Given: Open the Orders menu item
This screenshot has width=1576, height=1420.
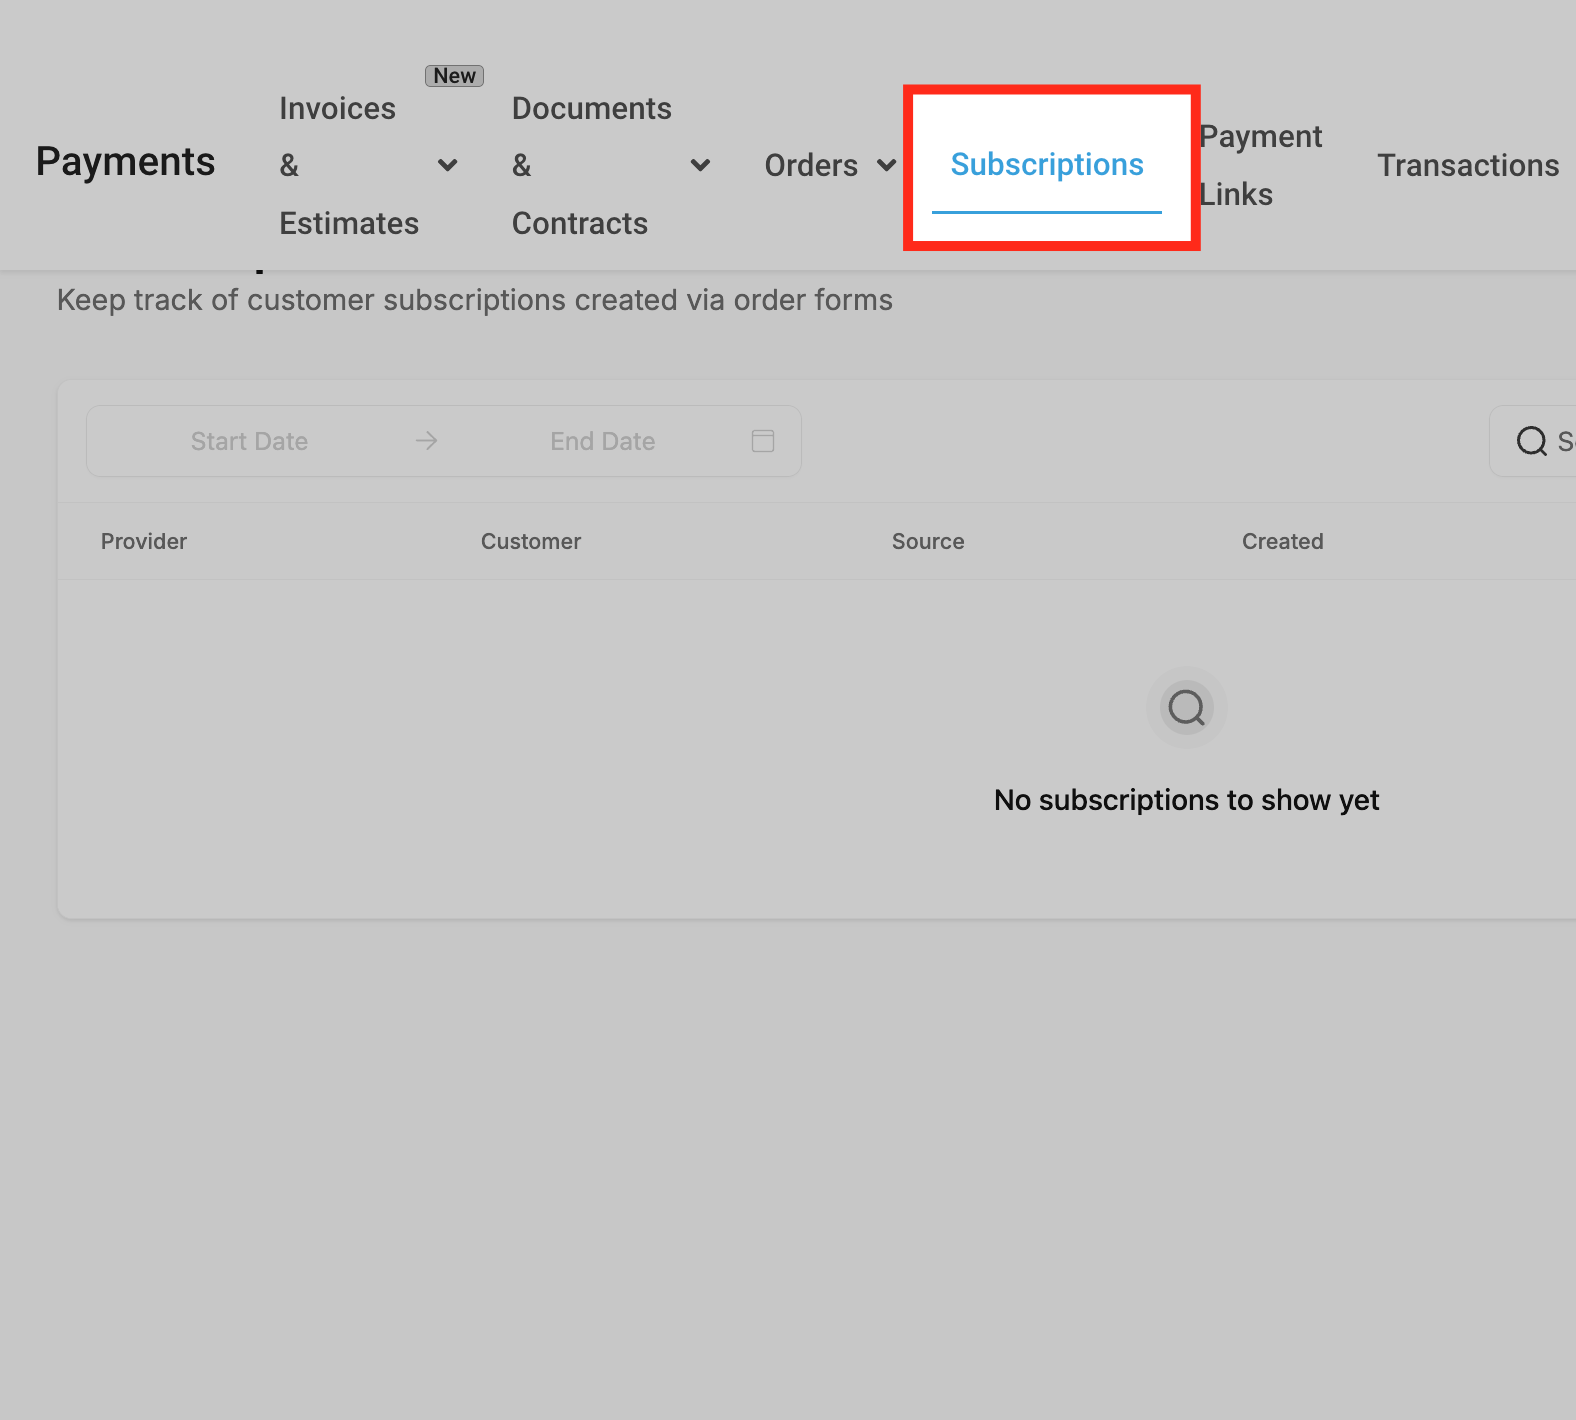Looking at the screenshot, I should [811, 165].
